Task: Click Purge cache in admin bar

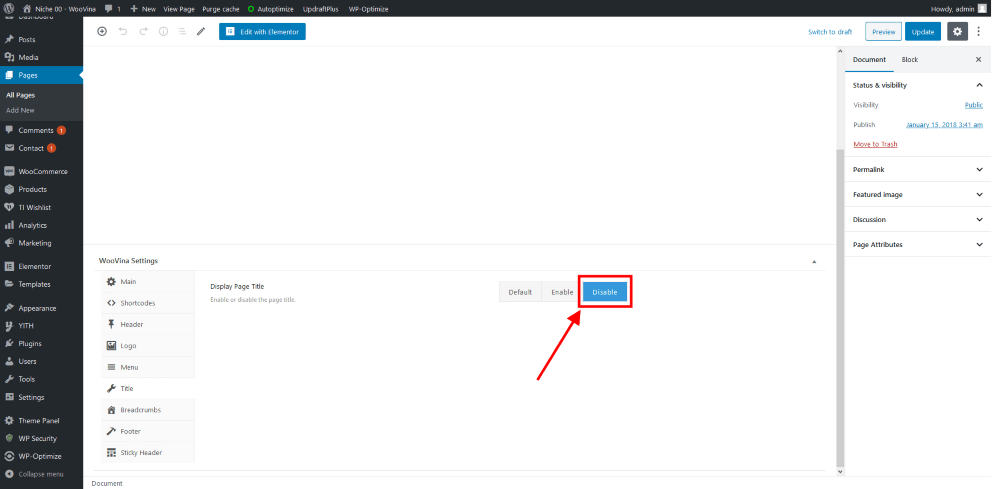Action: click(221, 9)
